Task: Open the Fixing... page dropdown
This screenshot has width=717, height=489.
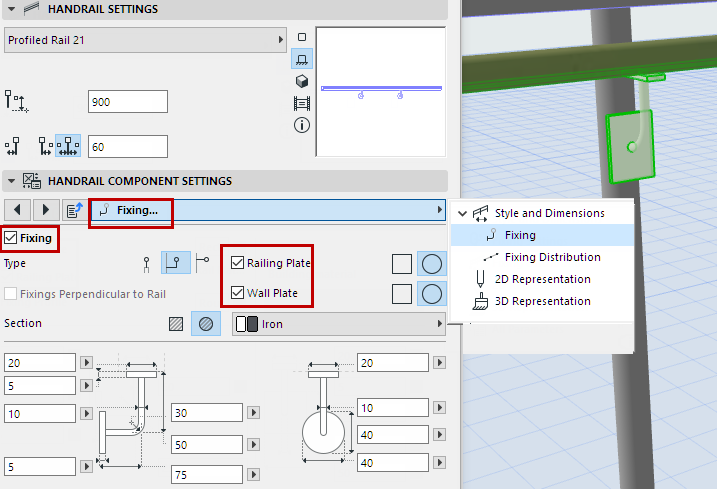Action: (268, 210)
